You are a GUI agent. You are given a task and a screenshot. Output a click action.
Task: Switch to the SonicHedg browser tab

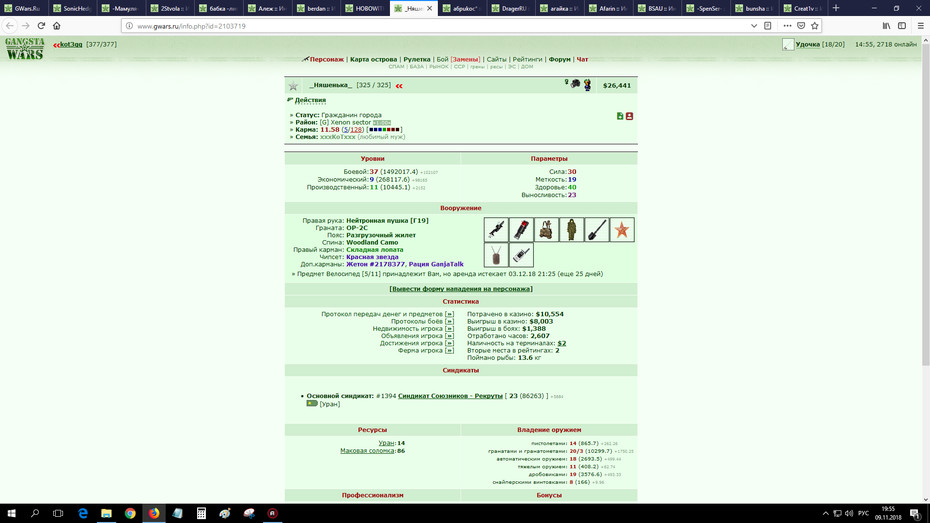click(72, 8)
